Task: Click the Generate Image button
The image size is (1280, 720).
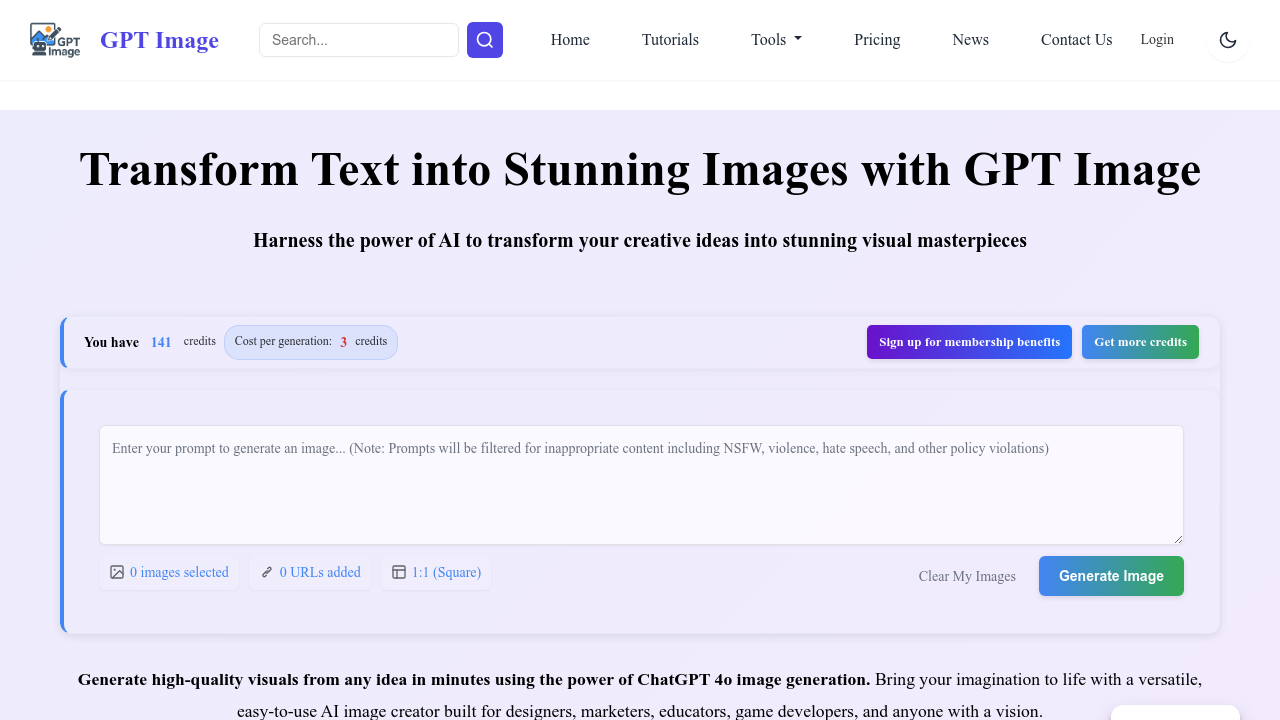Action: [x=1111, y=576]
